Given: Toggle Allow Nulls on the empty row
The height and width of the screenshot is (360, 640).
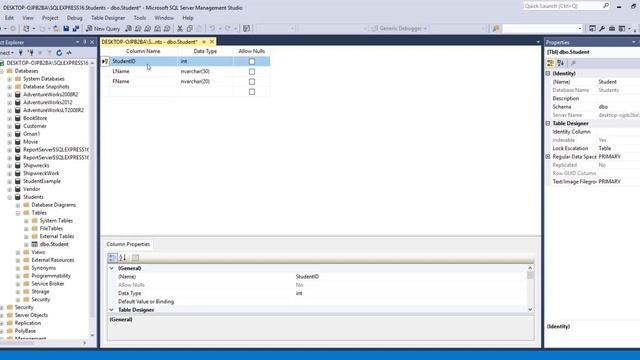Looking at the screenshot, I should [252, 92].
